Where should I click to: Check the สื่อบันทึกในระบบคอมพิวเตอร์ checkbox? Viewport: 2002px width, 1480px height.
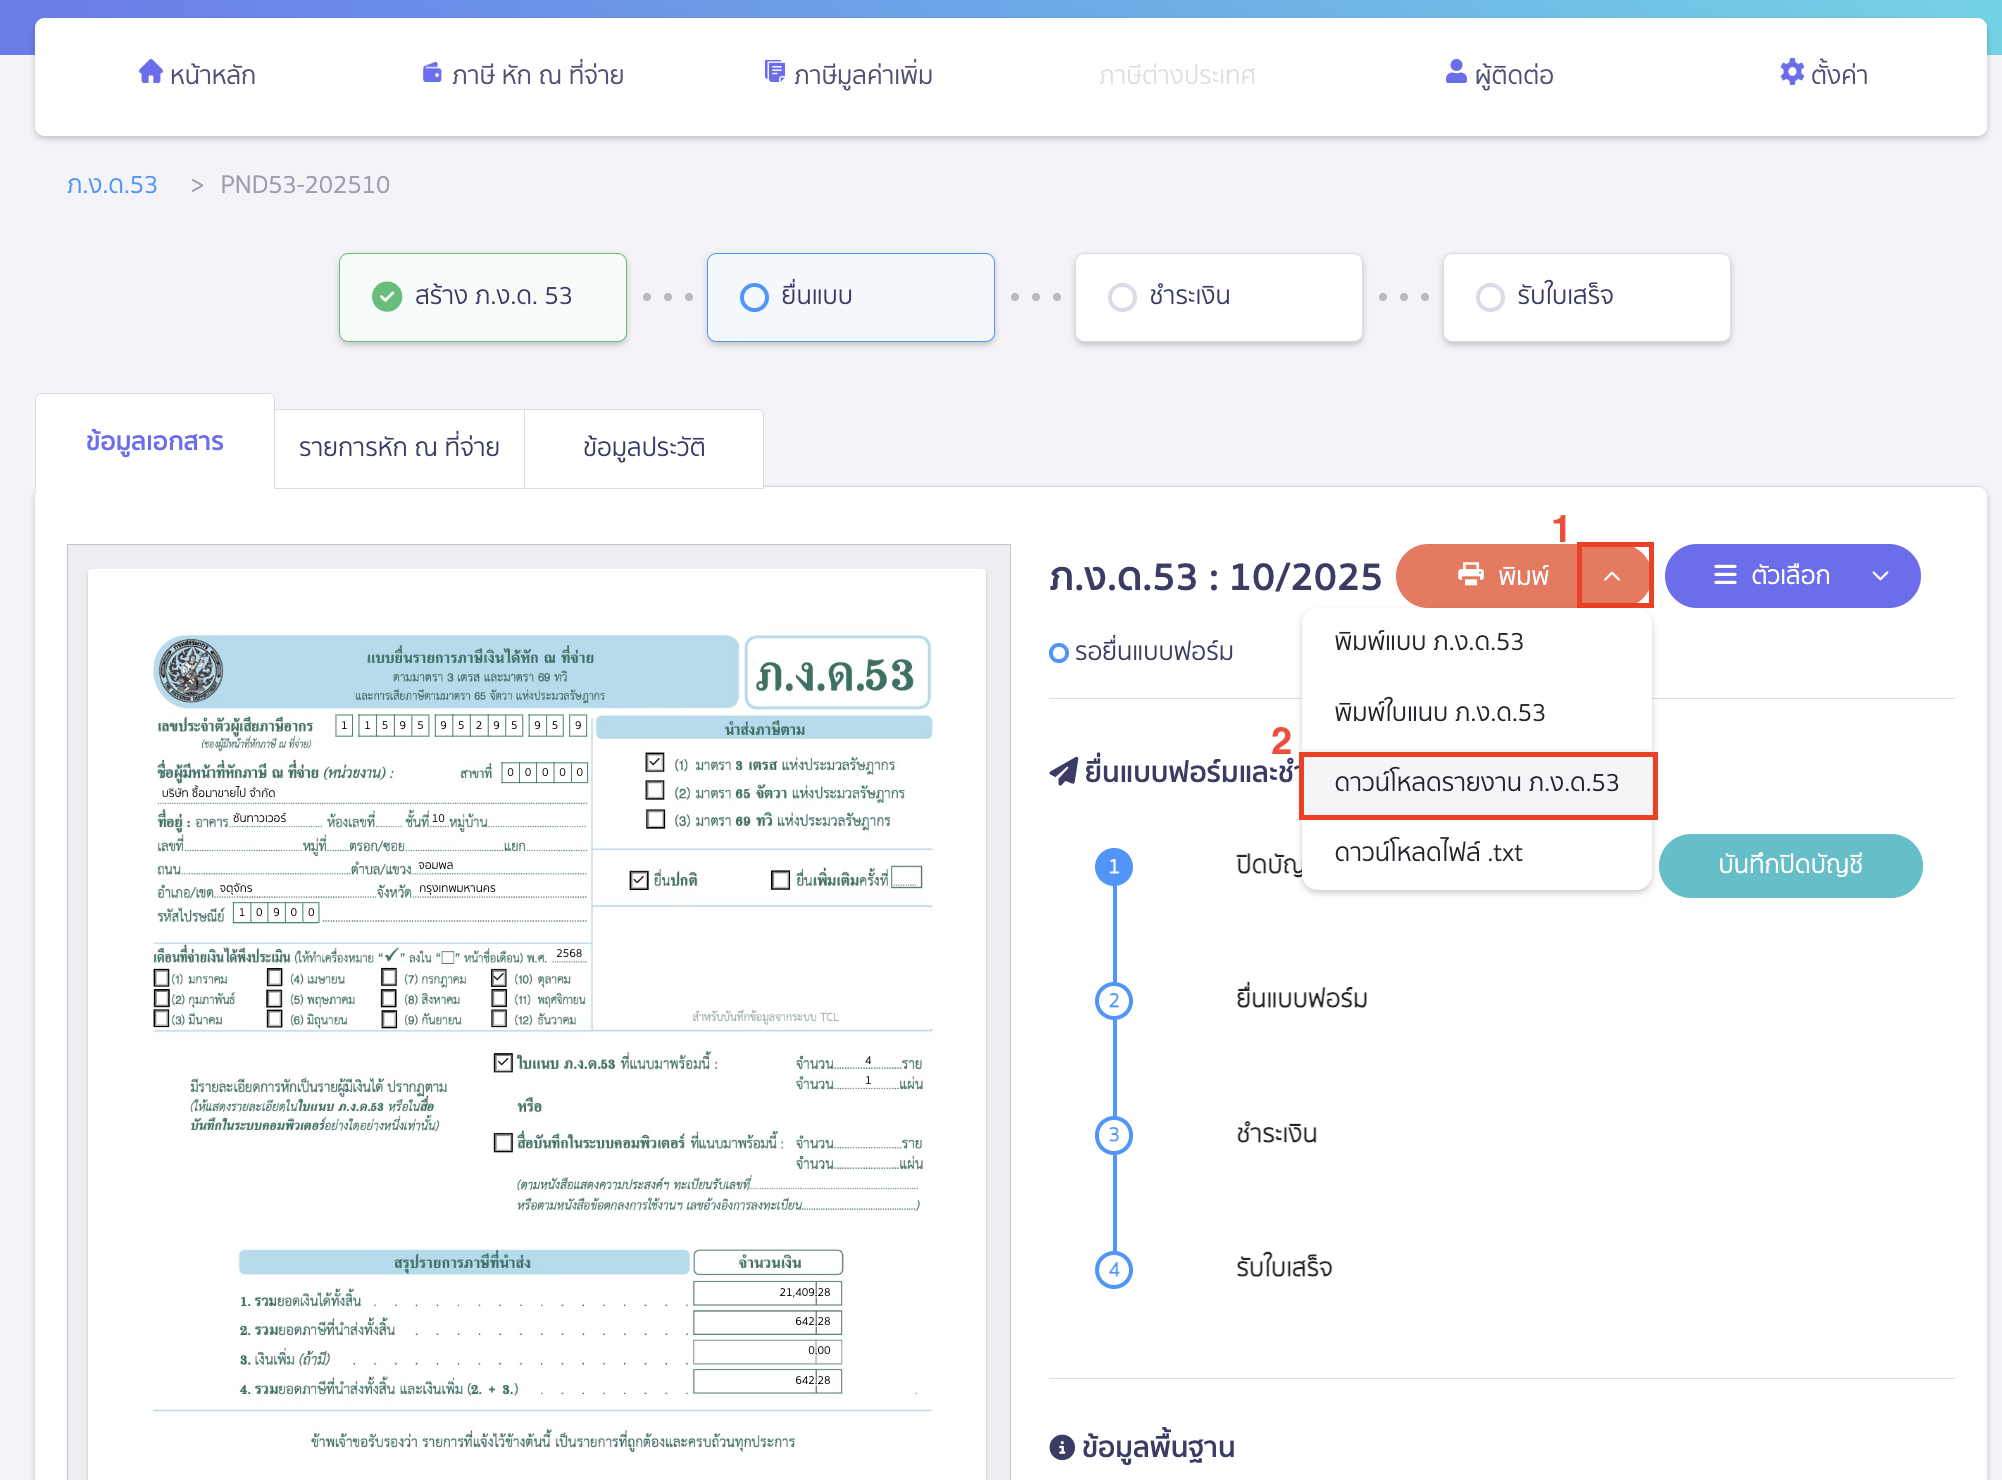[503, 1143]
